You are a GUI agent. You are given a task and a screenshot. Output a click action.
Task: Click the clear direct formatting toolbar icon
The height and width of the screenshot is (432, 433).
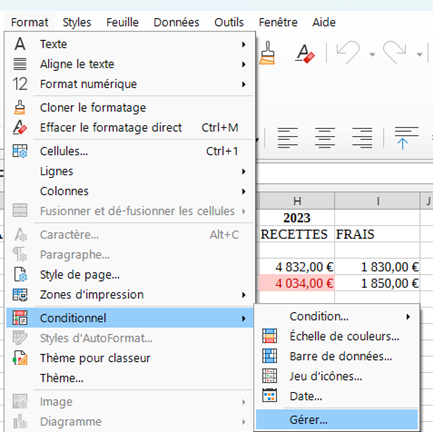click(x=305, y=53)
